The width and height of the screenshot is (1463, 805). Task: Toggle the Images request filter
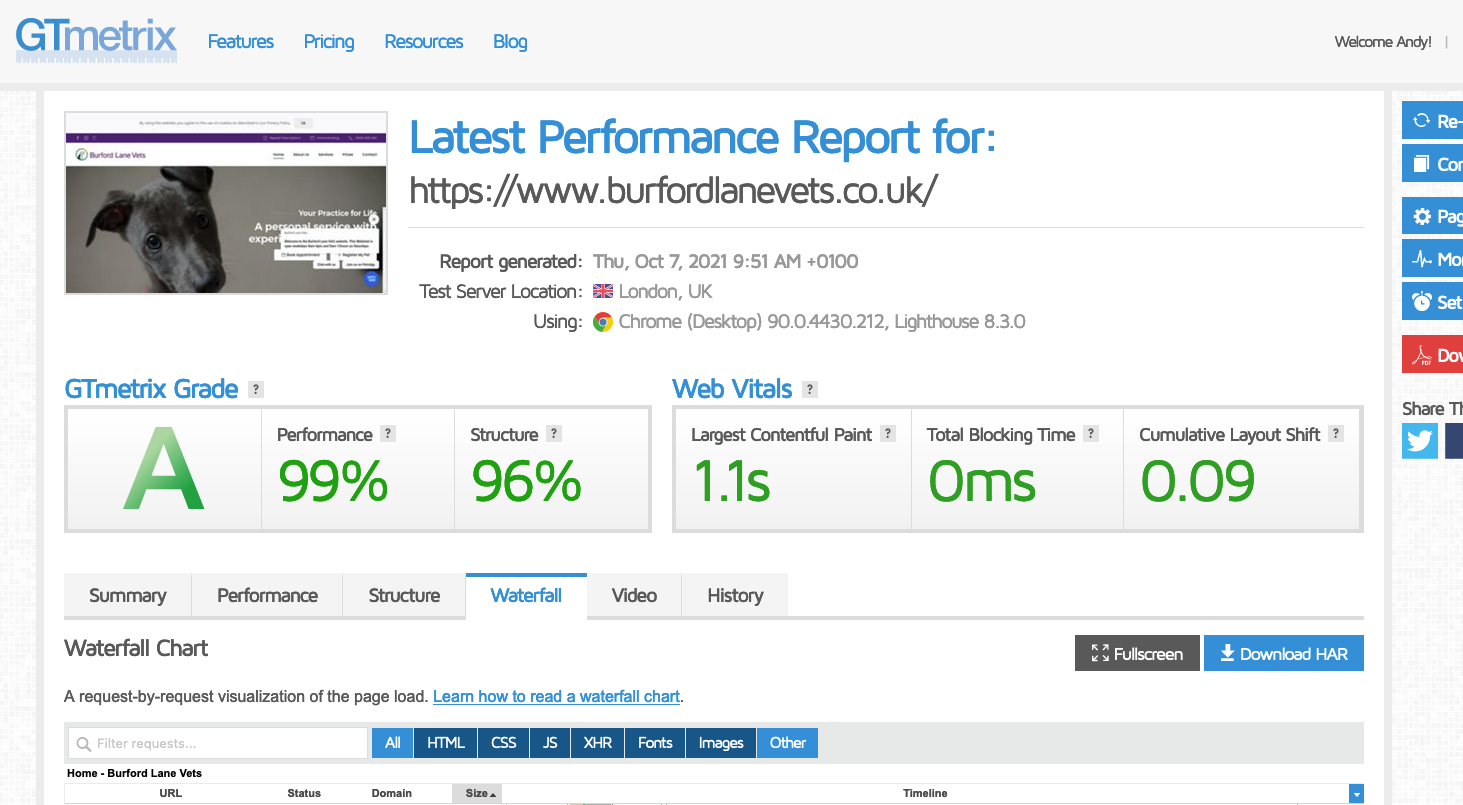click(721, 743)
